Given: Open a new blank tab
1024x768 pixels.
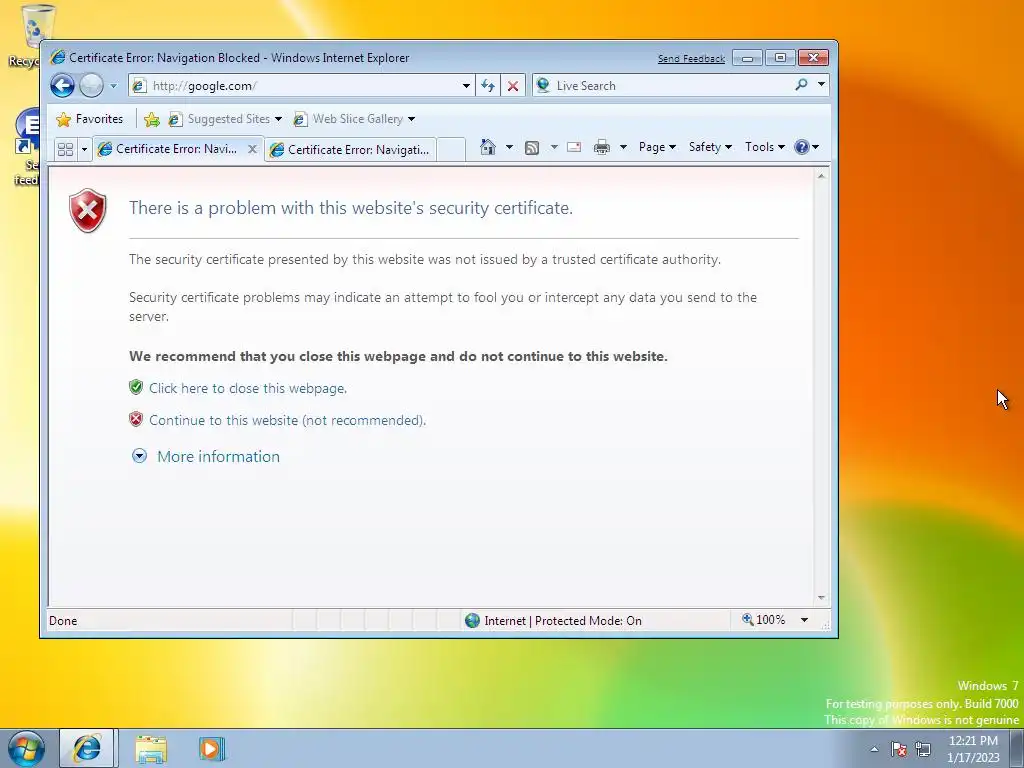Looking at the screenshot, I should pos(451,150).
